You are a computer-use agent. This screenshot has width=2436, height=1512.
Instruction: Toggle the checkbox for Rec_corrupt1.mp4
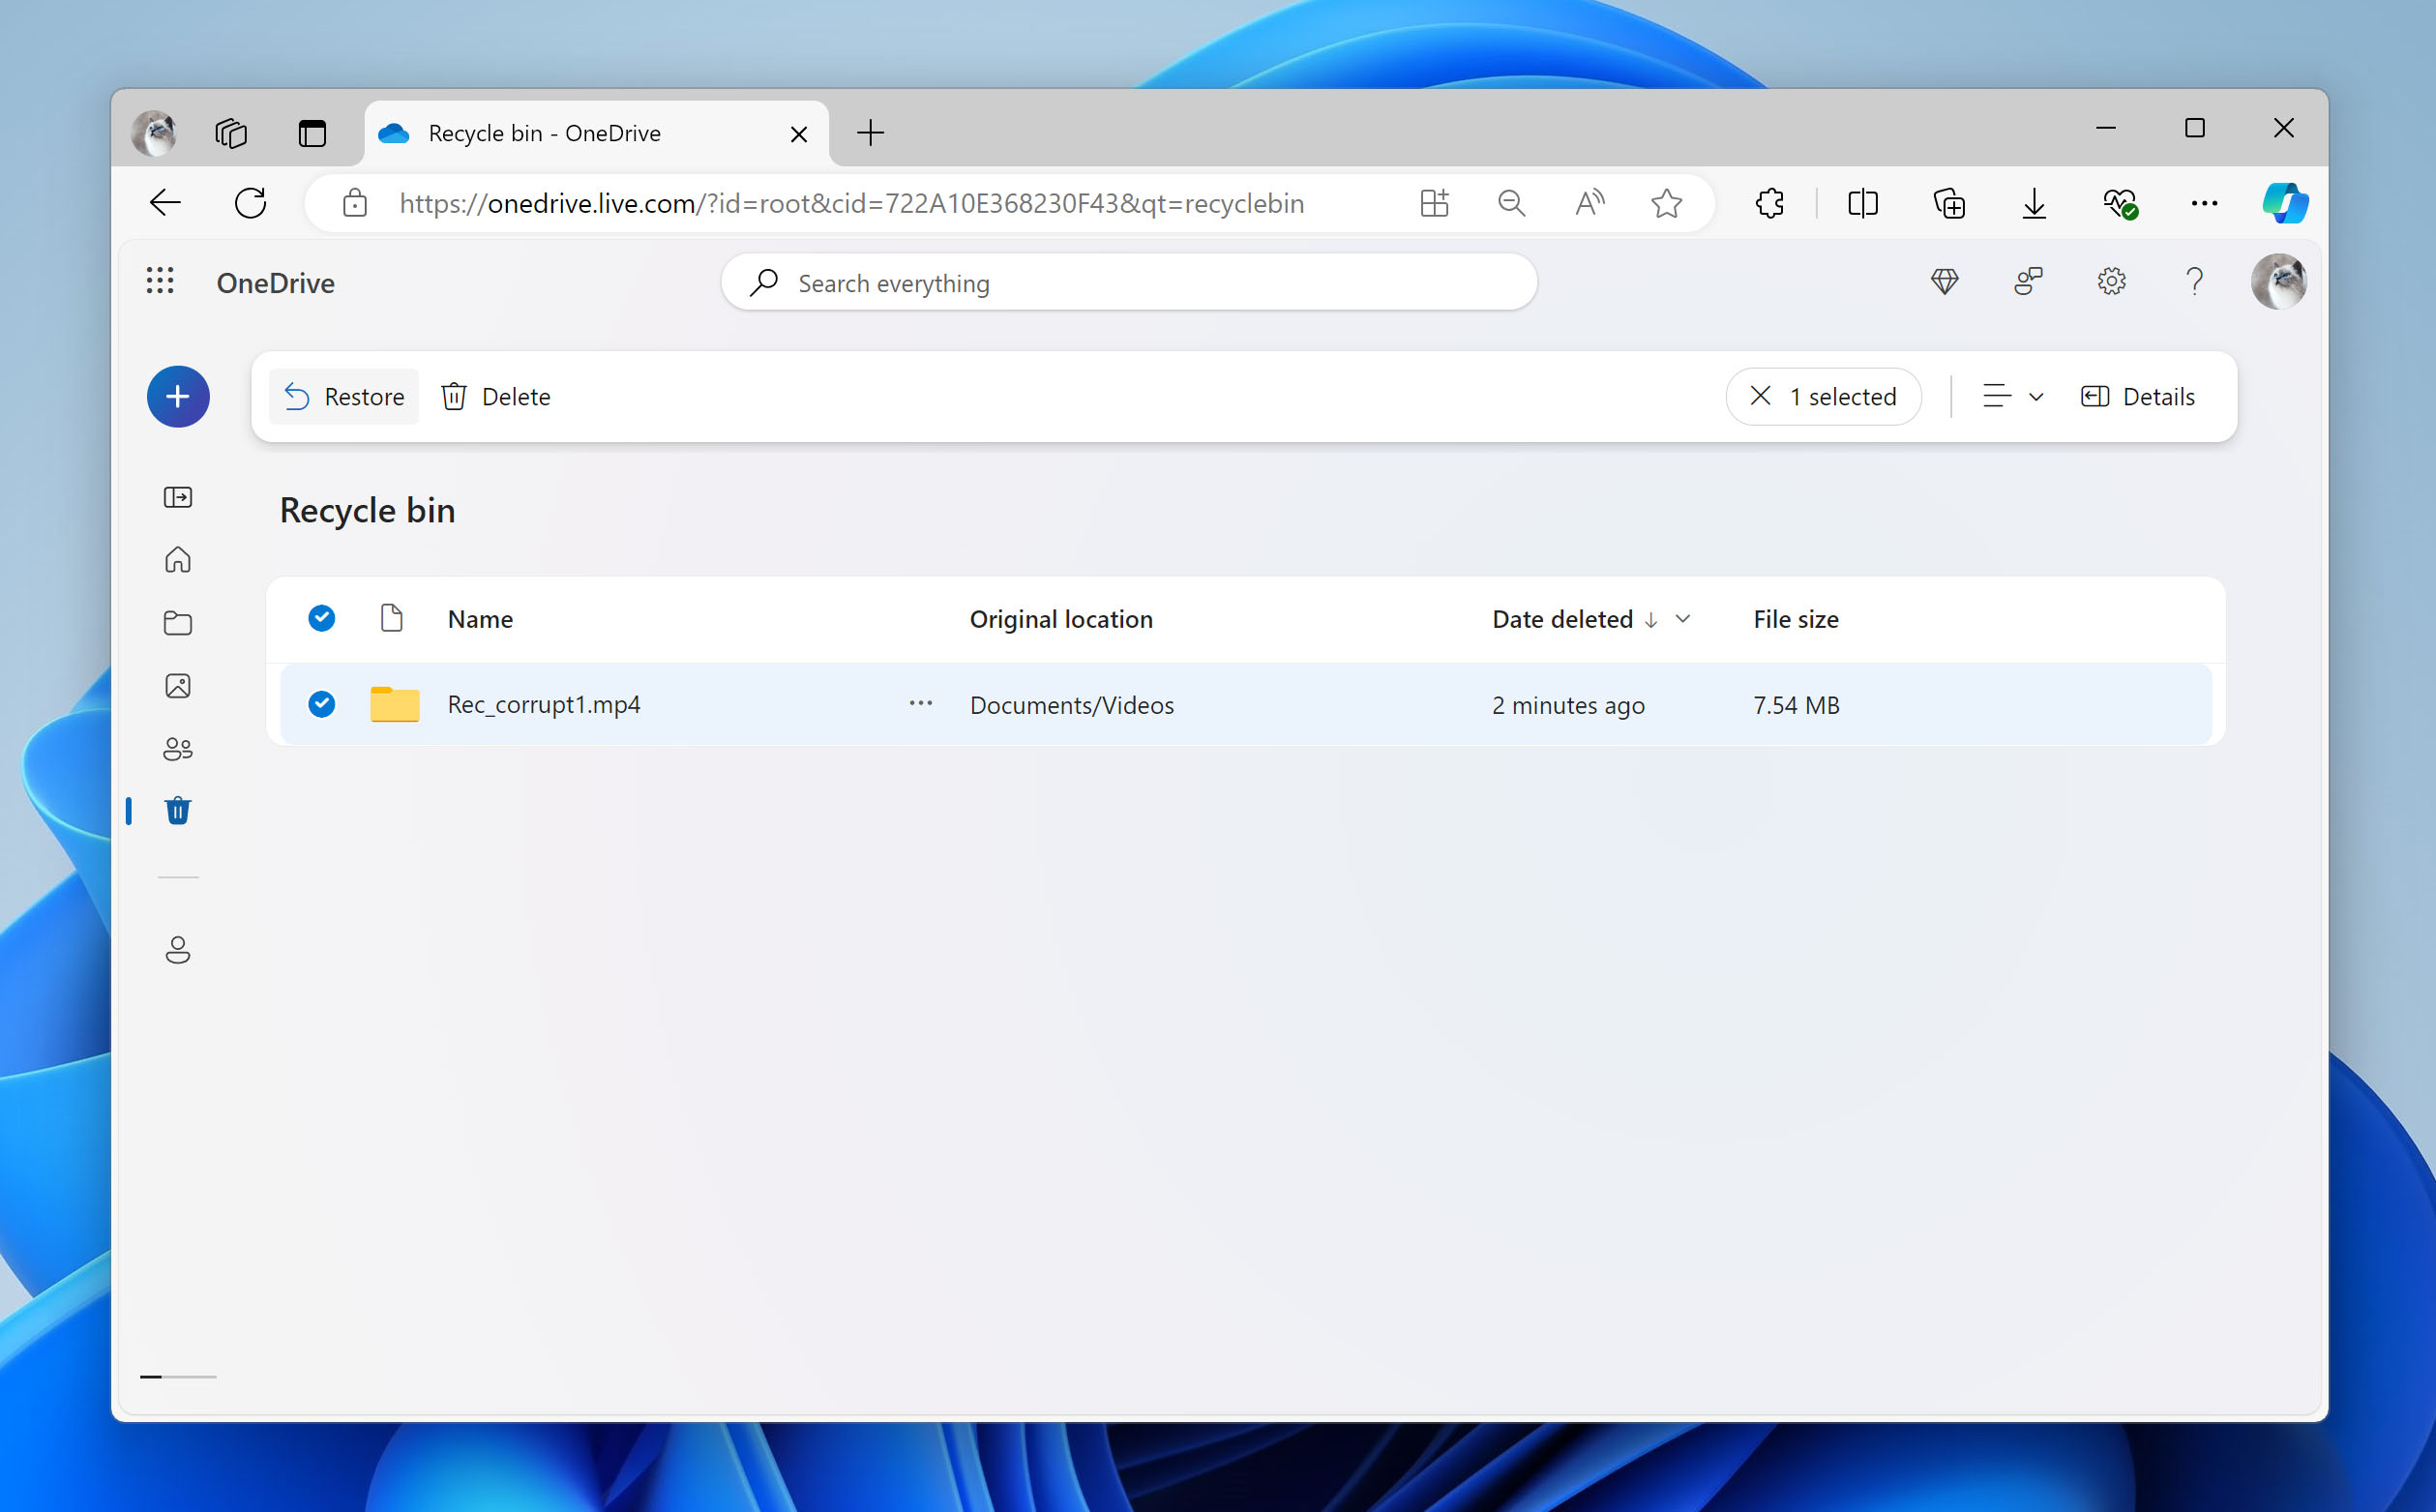(318, 703)
